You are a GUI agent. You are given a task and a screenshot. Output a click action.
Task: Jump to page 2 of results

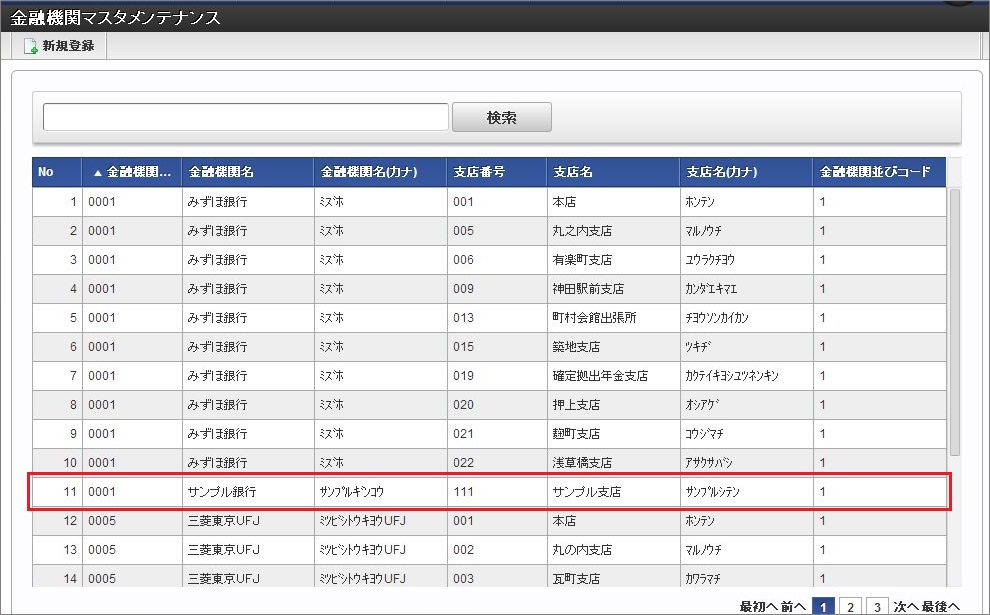850,607
